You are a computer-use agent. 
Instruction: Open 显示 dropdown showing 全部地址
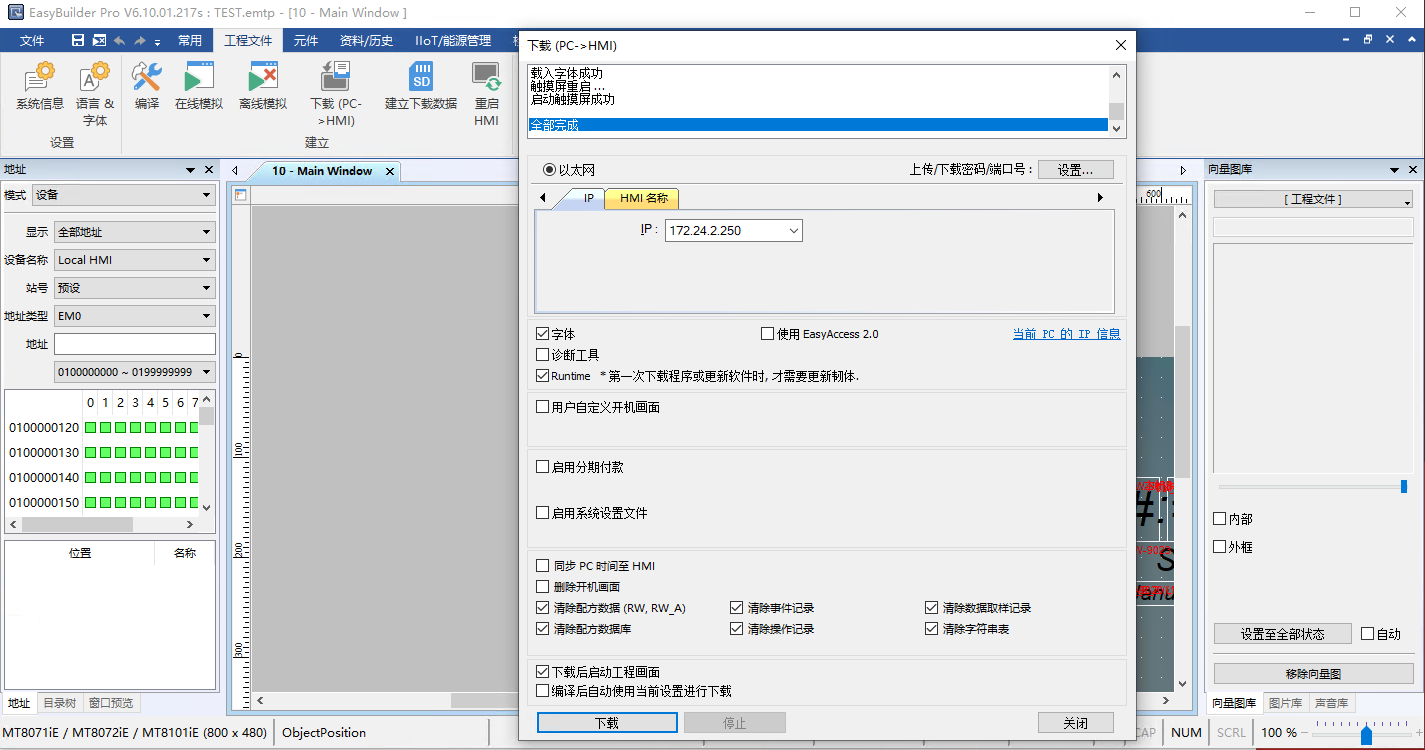135,232
